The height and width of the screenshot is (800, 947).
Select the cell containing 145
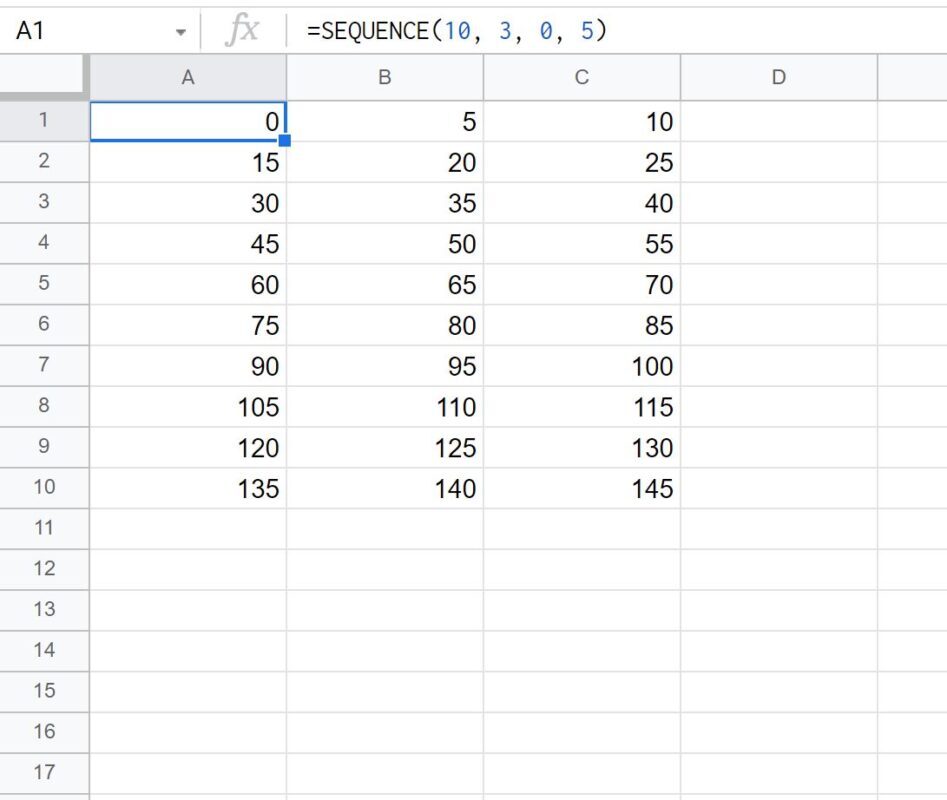tap(582, 488)
